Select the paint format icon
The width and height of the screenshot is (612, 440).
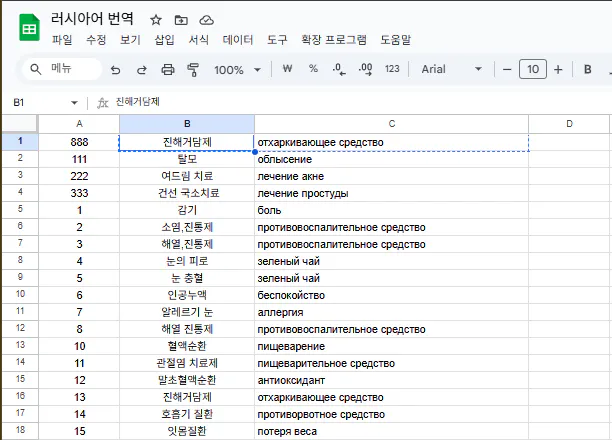[x=193, y=70]
